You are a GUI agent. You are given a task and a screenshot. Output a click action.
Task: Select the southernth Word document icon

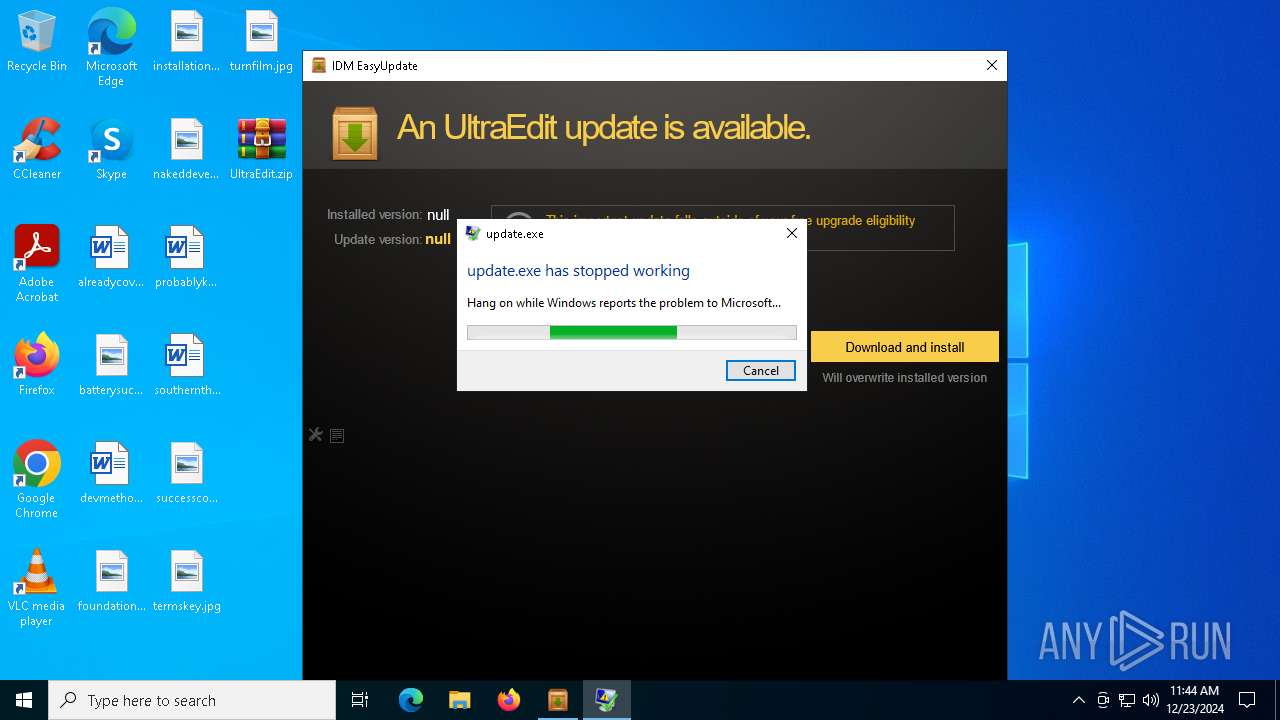186,366
